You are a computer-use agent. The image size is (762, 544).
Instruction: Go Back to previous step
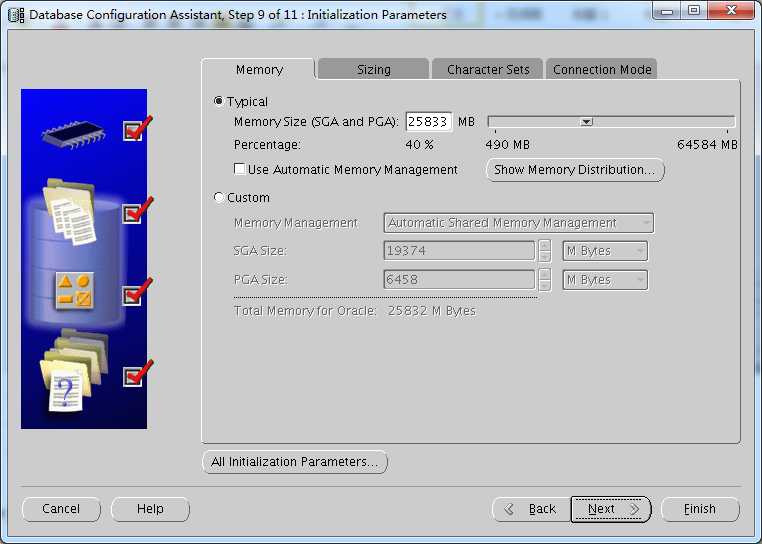click(x=532, y=509)
